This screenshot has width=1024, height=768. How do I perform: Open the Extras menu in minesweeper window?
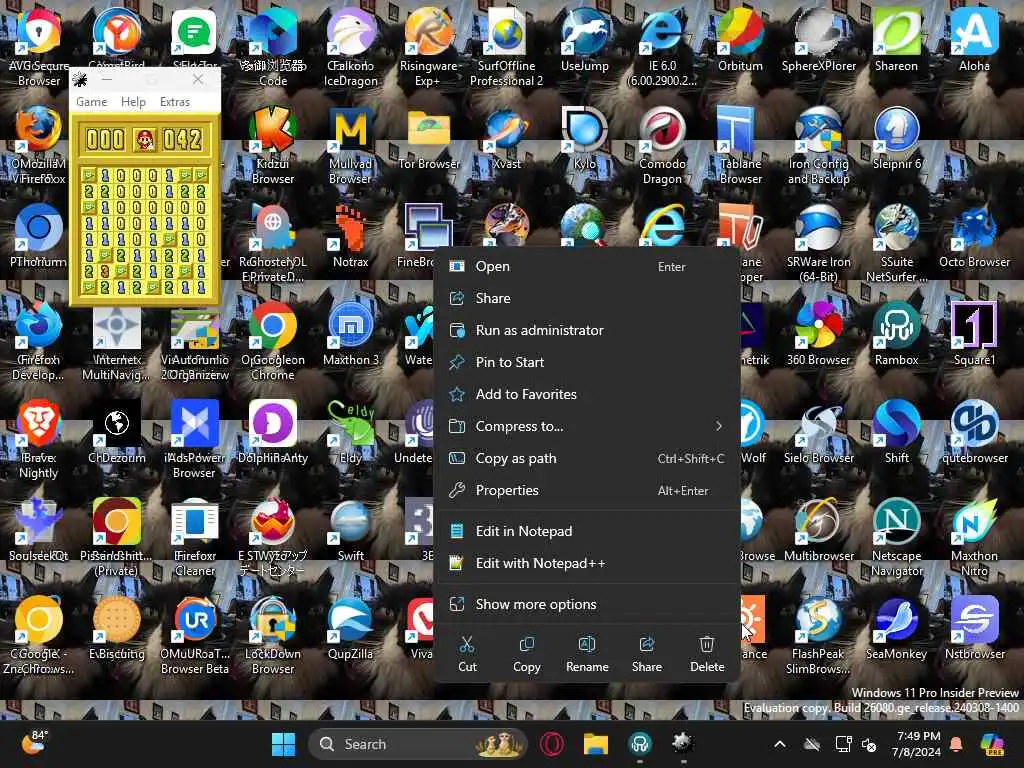[x=175, y=102]
